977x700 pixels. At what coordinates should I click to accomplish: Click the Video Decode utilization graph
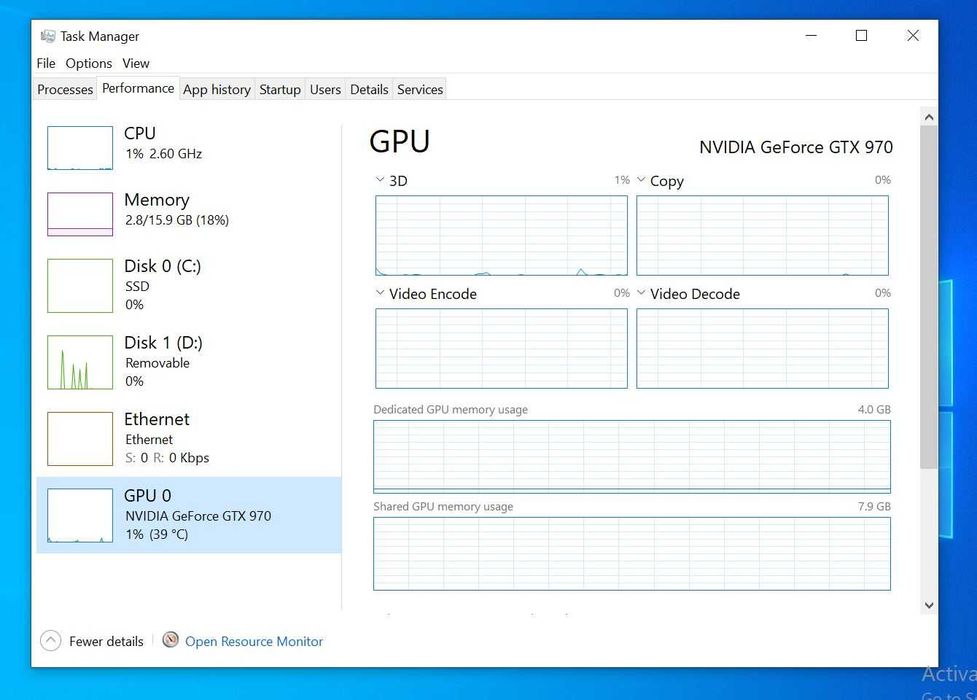(x=762, y=348)
